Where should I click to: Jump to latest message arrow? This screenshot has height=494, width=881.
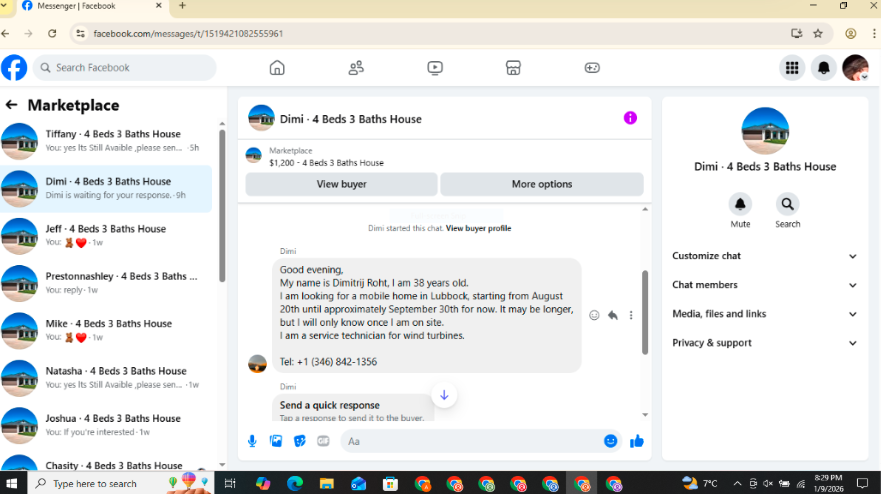click(x=444, y=395)
